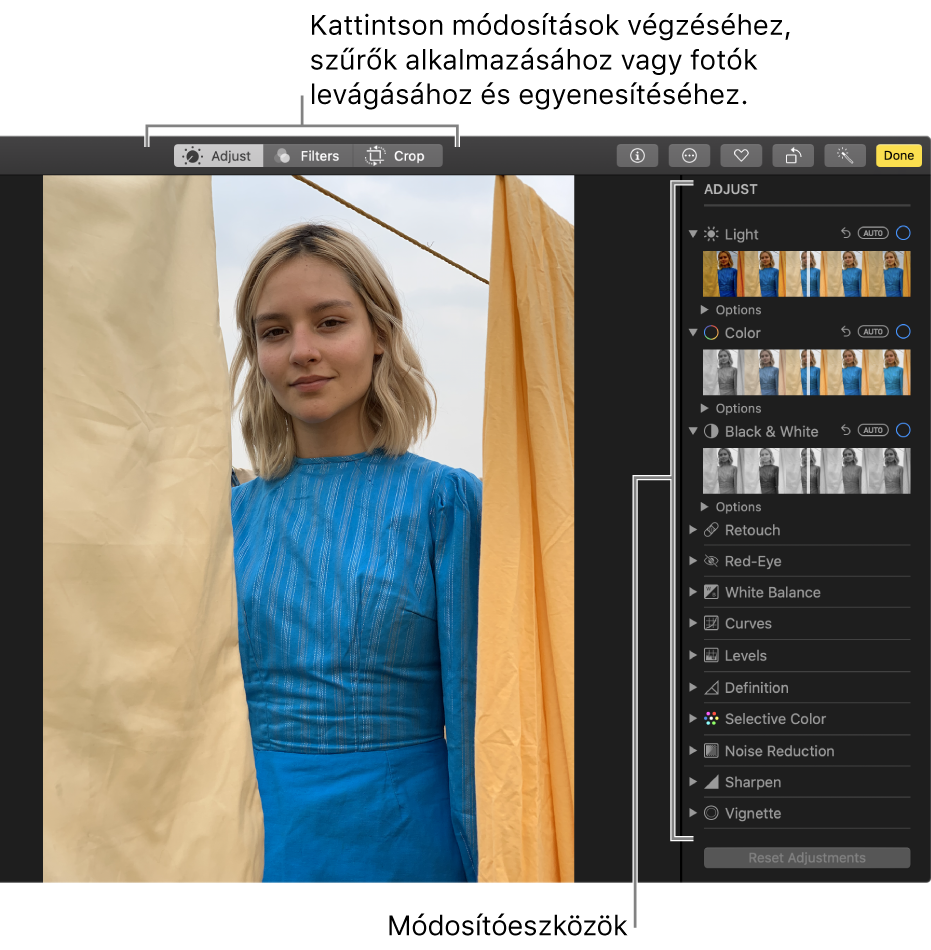The width and height of the screenshot is (931, 950).
Task: Switch to the Filters tab
Action: tap(308, 156)
